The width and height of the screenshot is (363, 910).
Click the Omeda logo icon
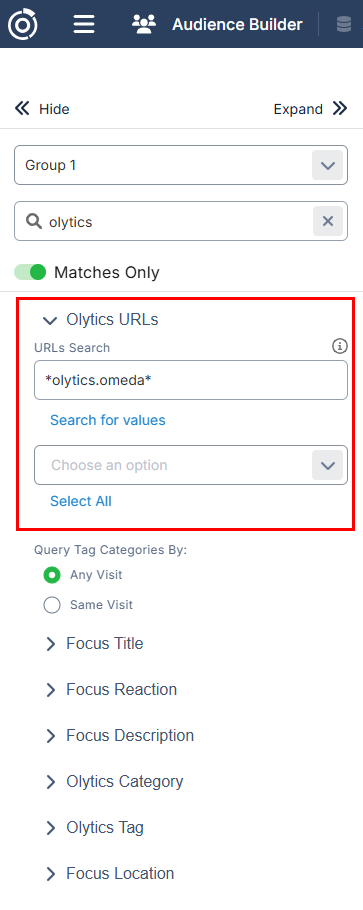click(23, 24)
